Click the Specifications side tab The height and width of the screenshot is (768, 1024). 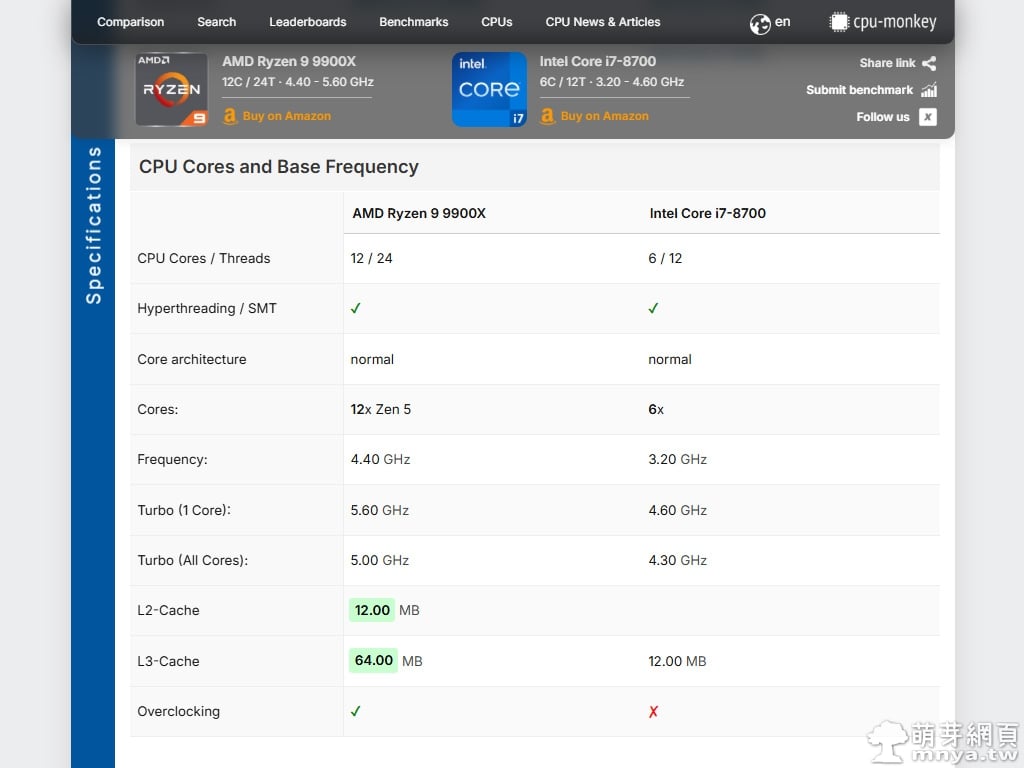coord(94,225)
